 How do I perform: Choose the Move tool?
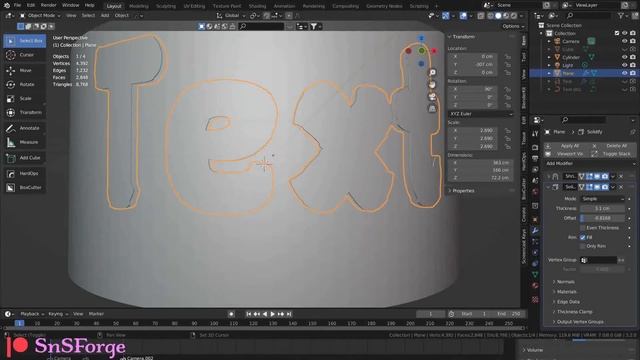(x=25, y=70)
